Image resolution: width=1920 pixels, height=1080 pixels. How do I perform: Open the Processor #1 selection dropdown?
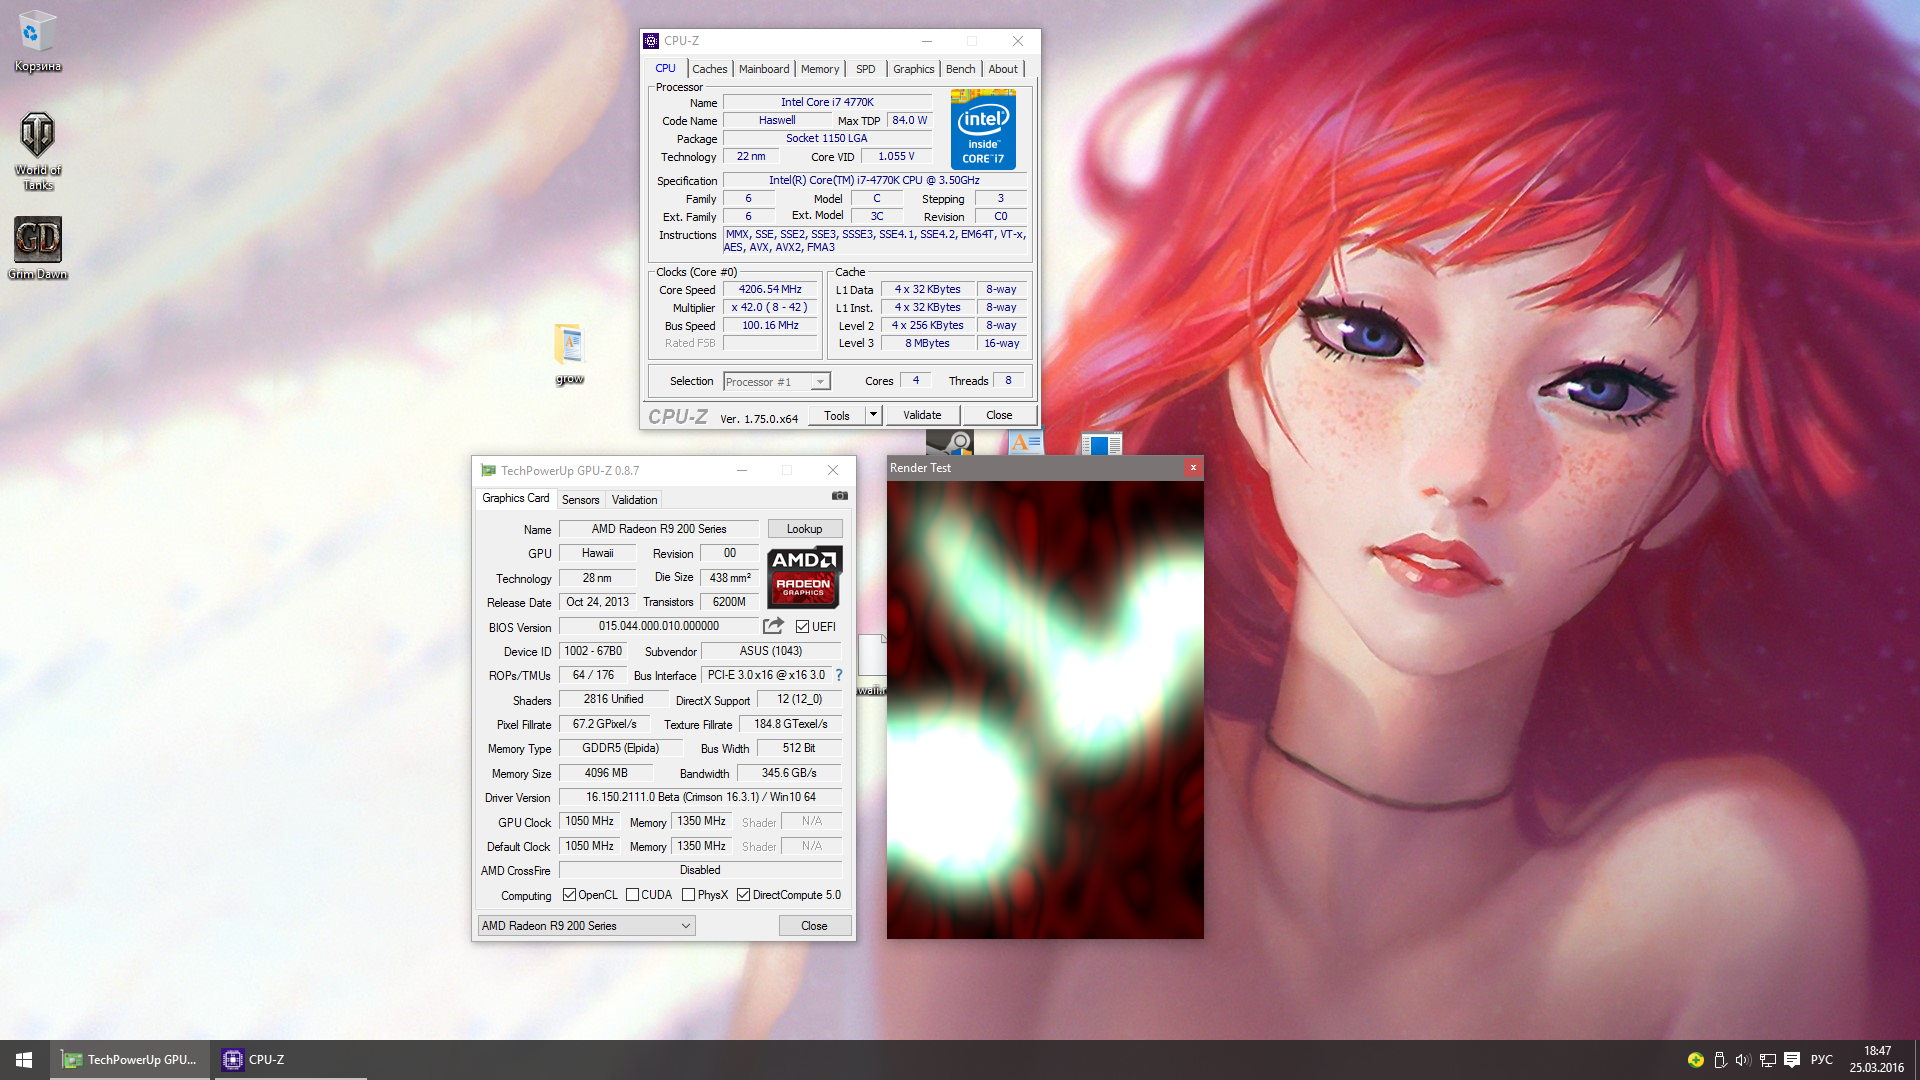click(x=777, y=382)
